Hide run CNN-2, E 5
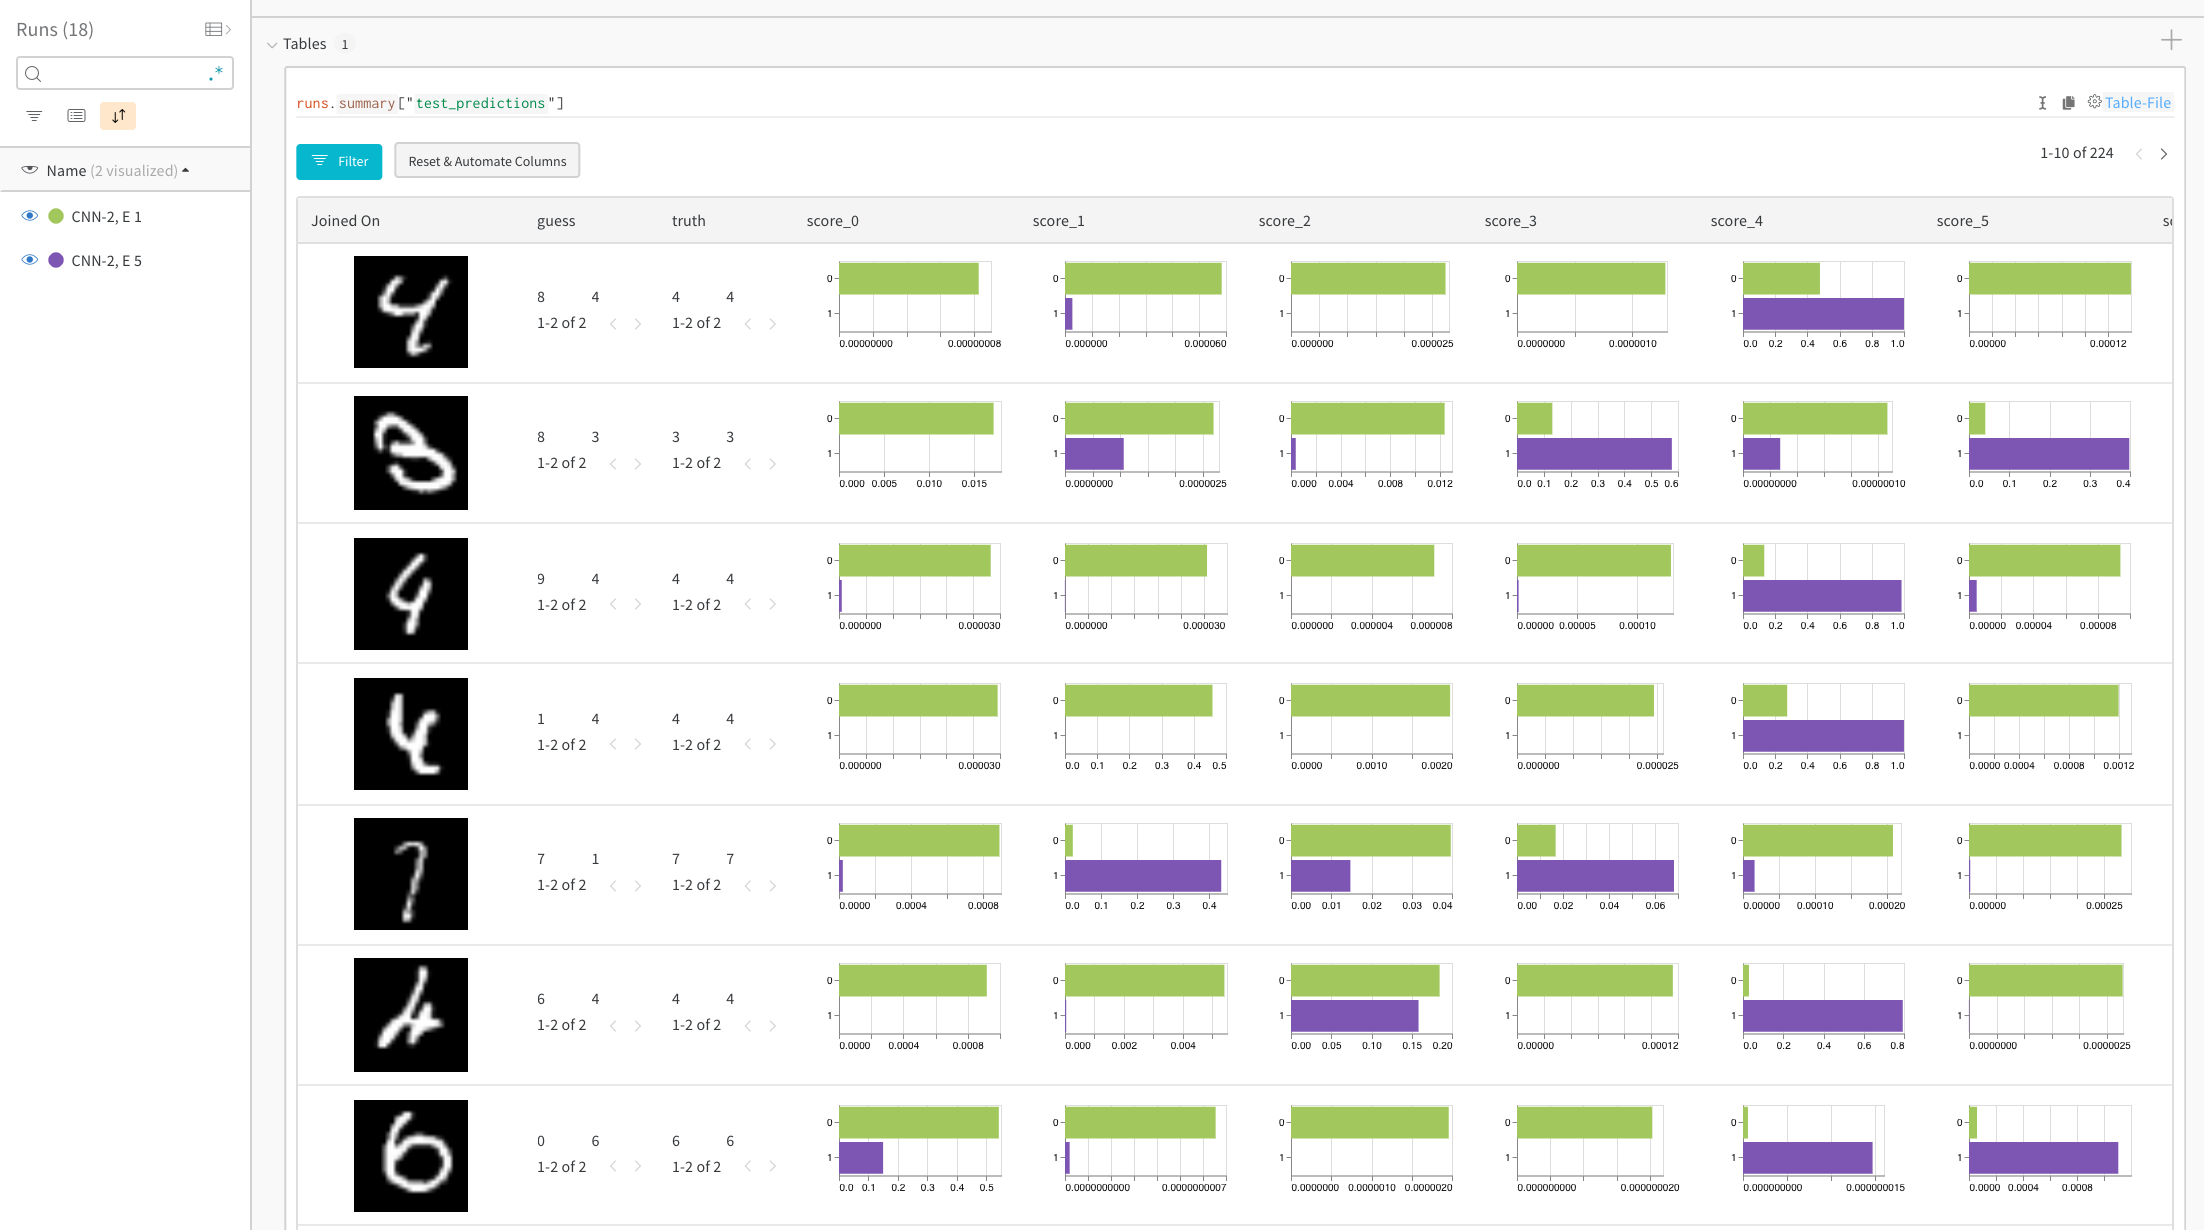This screenshot has height=1230, width=2204. tap(30, 260)
